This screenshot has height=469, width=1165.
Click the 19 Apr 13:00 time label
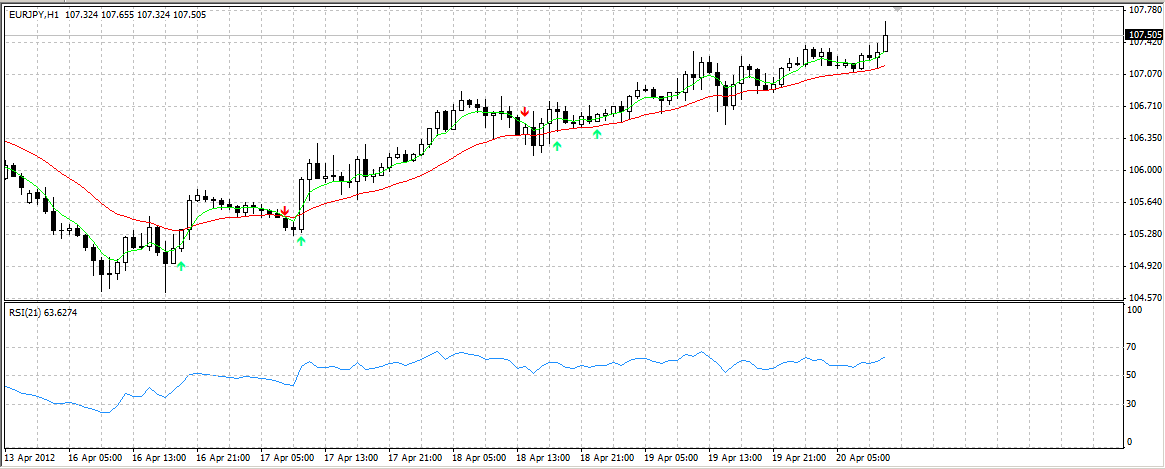[x=735, y=457]
